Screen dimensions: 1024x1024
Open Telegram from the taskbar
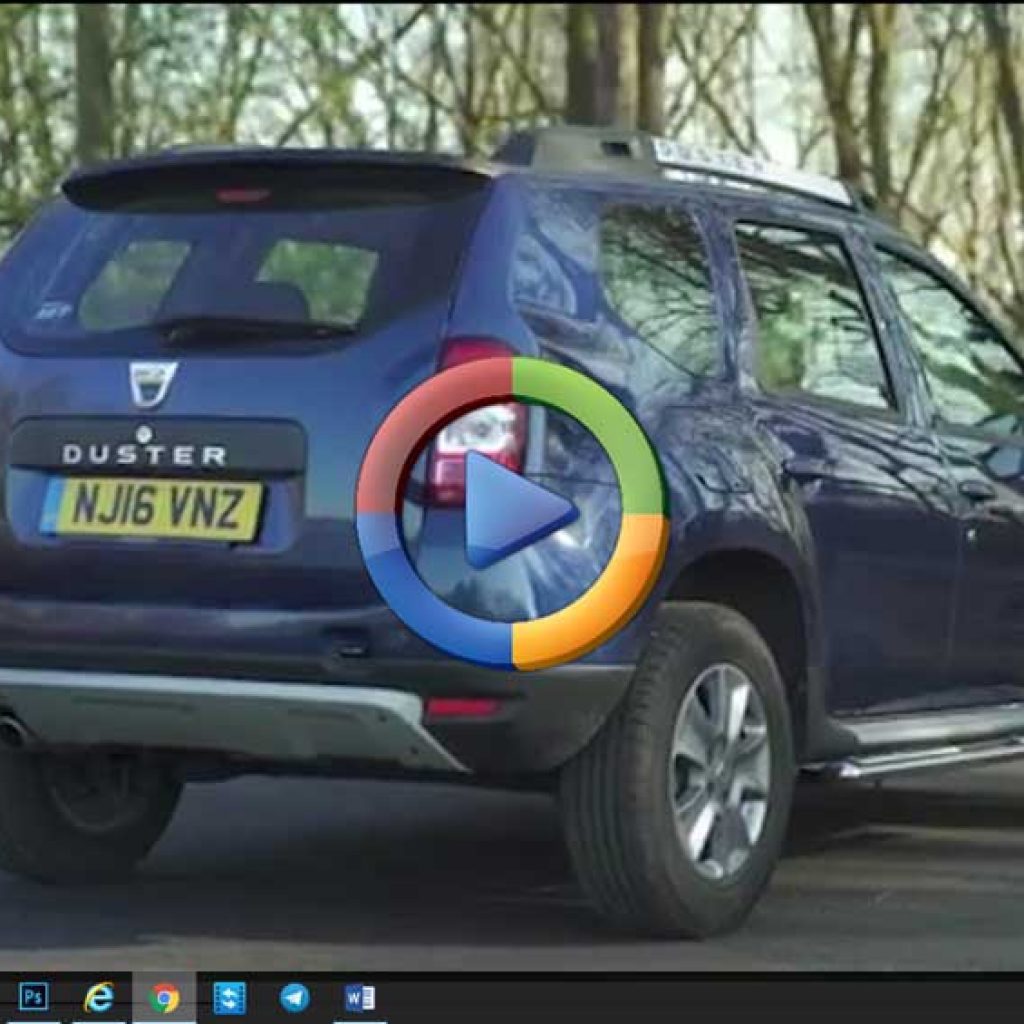coord(294,997)
